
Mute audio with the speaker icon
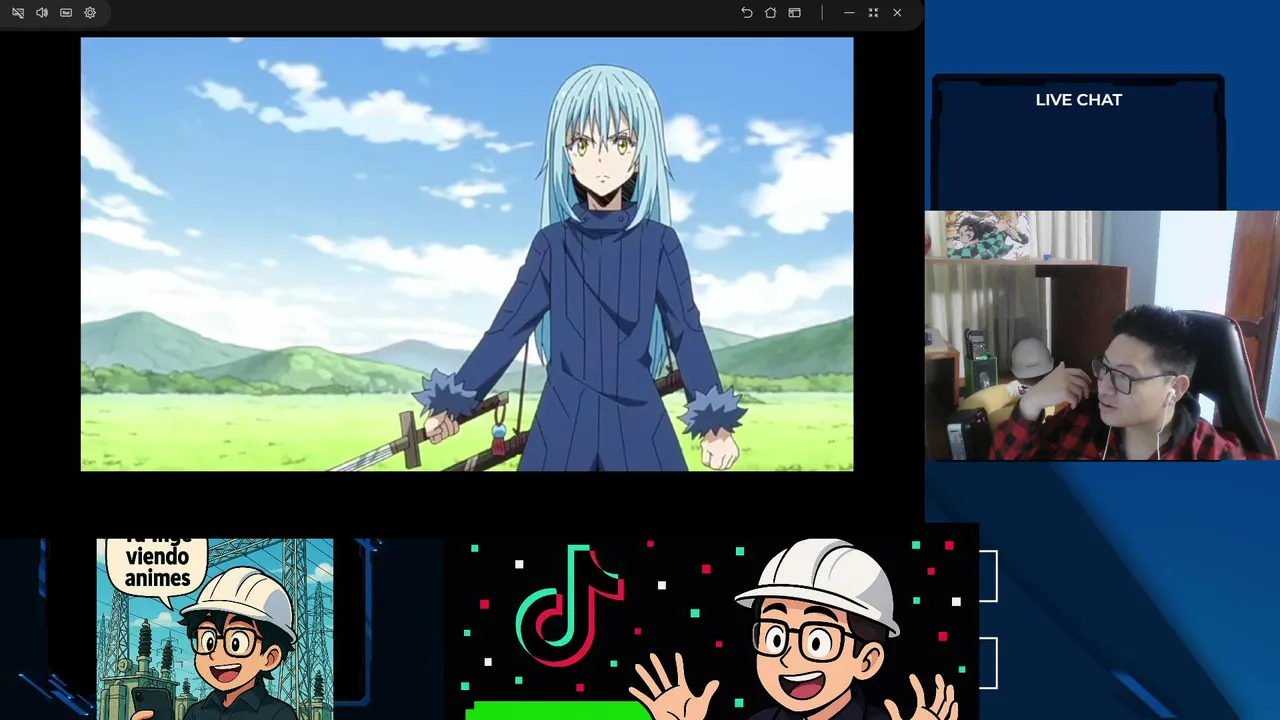click(42, 13)
